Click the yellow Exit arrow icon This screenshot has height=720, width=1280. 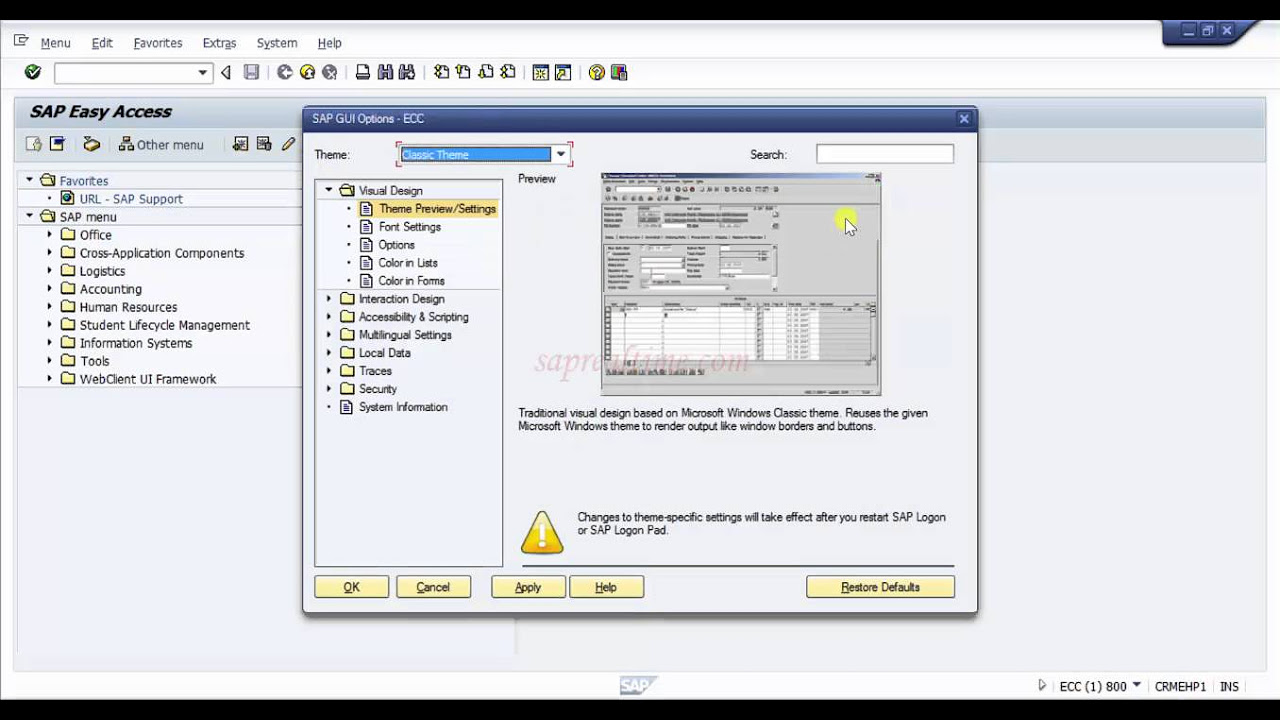(x=307, y=72)
